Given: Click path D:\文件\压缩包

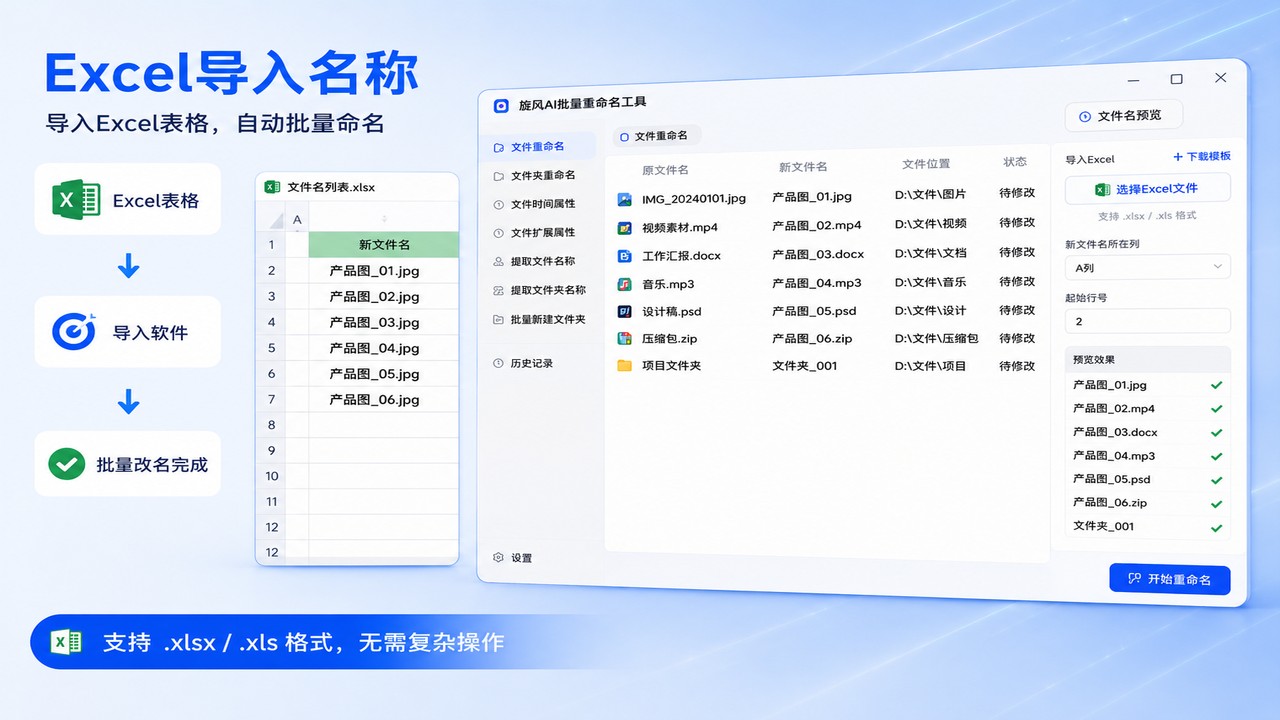Looking at the screenshot, I should pos(936,339).
